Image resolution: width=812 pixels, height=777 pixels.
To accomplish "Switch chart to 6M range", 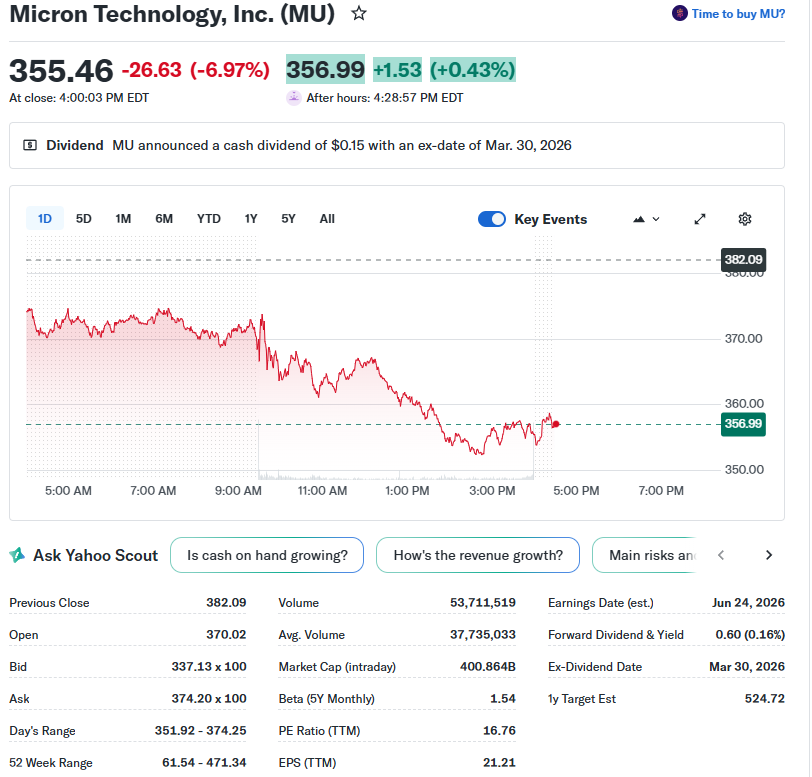I will click(164, 219).
